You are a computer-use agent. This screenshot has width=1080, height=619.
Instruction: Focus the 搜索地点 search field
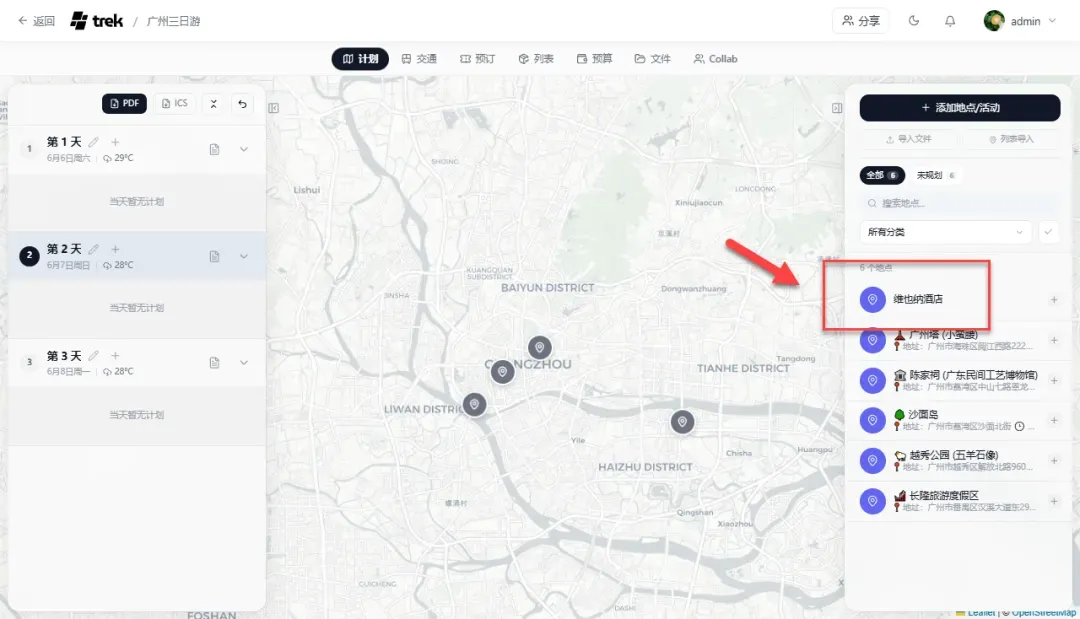[x=959, y=203]
